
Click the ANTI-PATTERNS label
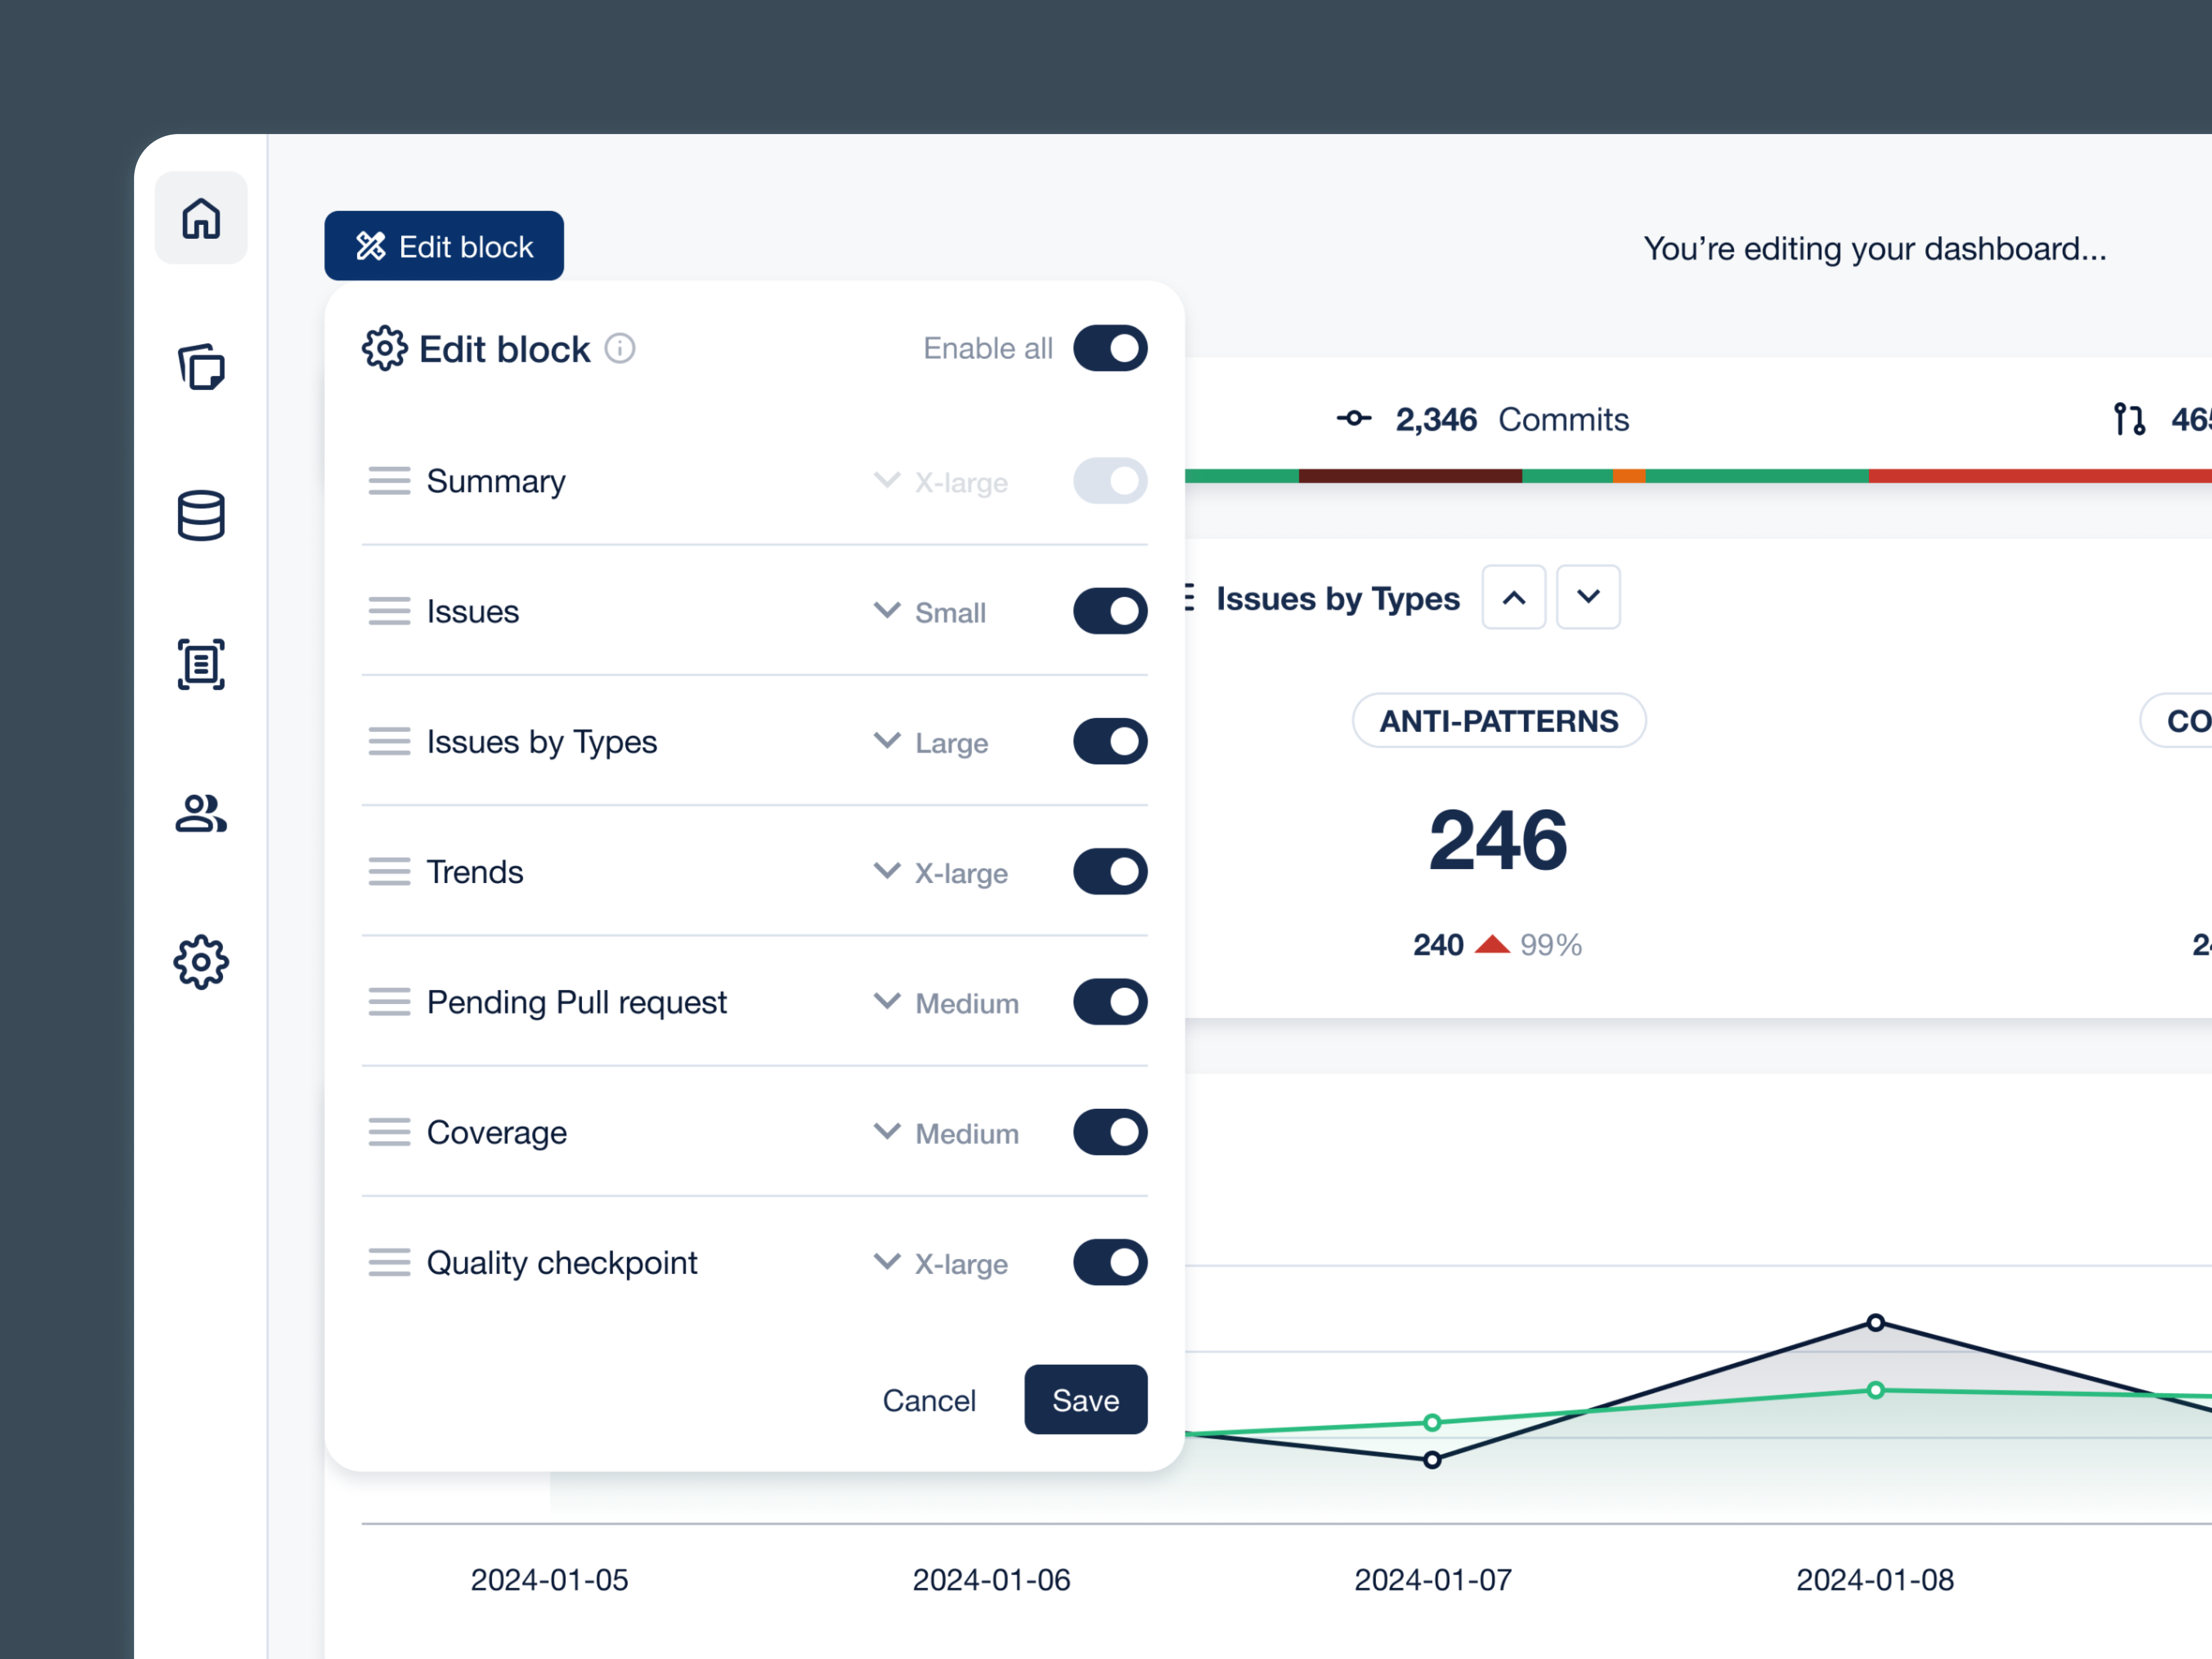point(1498,720)
